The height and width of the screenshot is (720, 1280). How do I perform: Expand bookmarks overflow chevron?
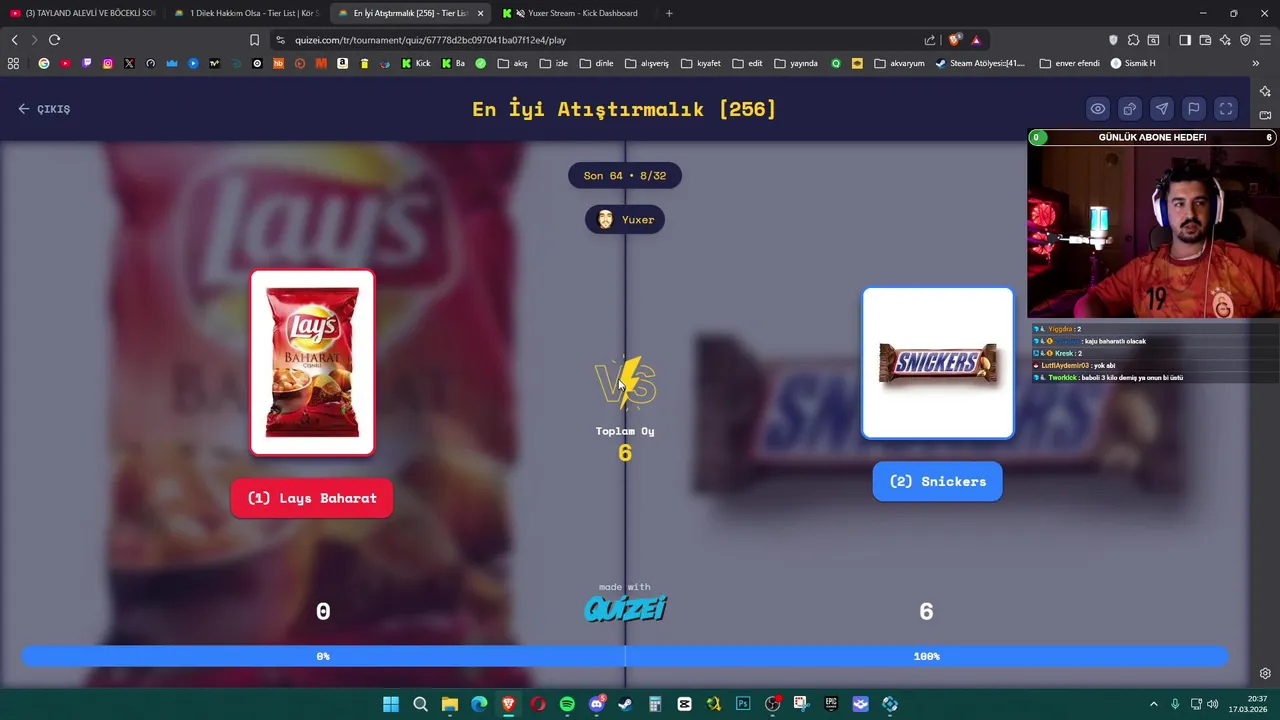[x=1255, y=63]
